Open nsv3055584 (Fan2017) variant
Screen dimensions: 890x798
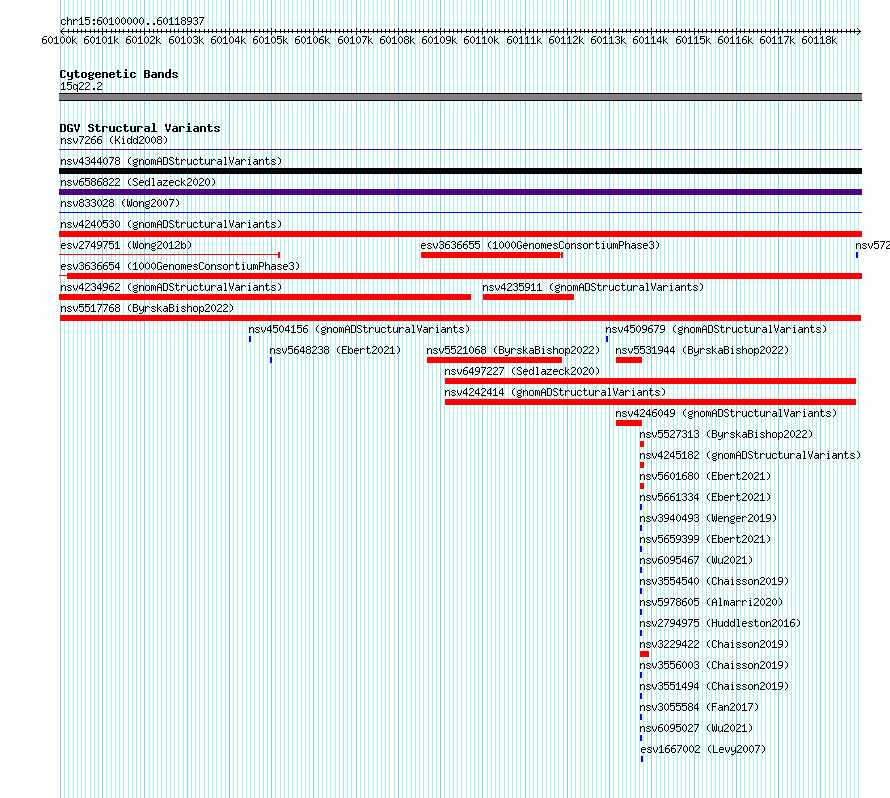699,707
